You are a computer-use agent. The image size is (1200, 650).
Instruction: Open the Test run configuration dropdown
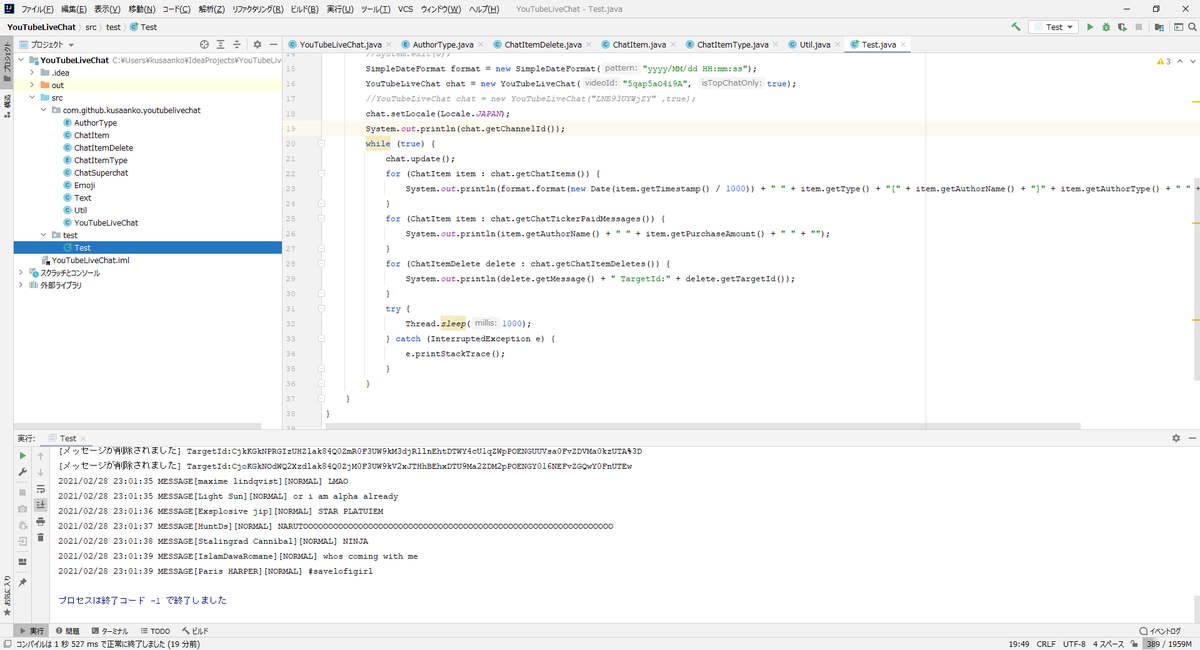tap(1054, 27)
